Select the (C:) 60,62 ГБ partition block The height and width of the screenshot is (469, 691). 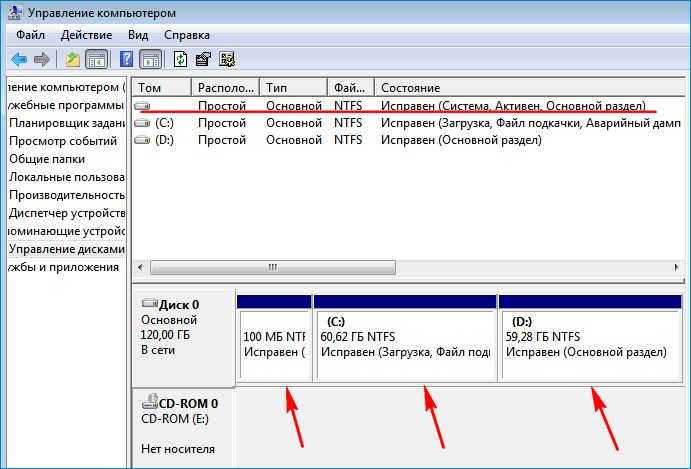click(405, 338)
